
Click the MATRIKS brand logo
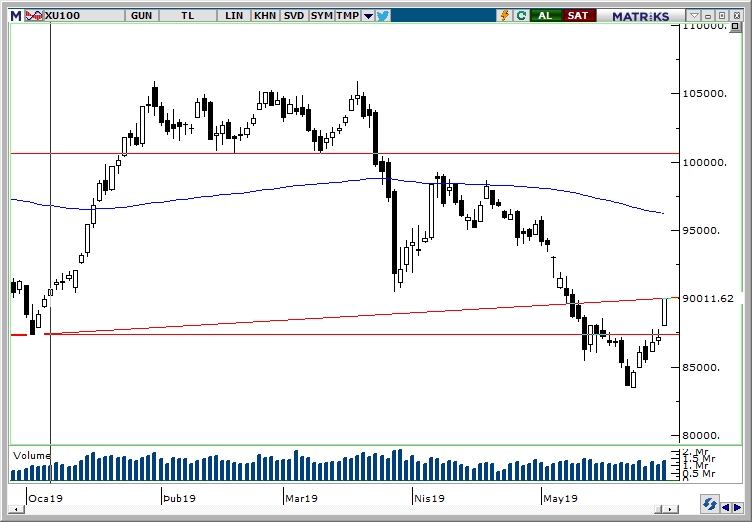tap(640, 16)
